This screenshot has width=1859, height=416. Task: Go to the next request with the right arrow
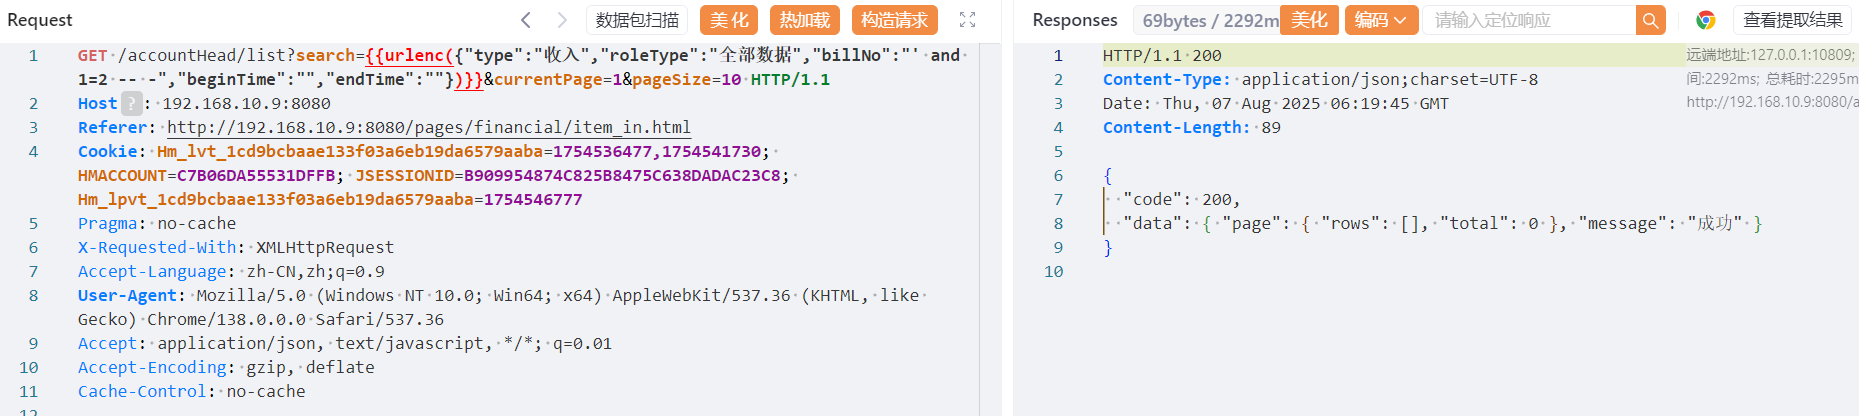[x=562, y=20]
